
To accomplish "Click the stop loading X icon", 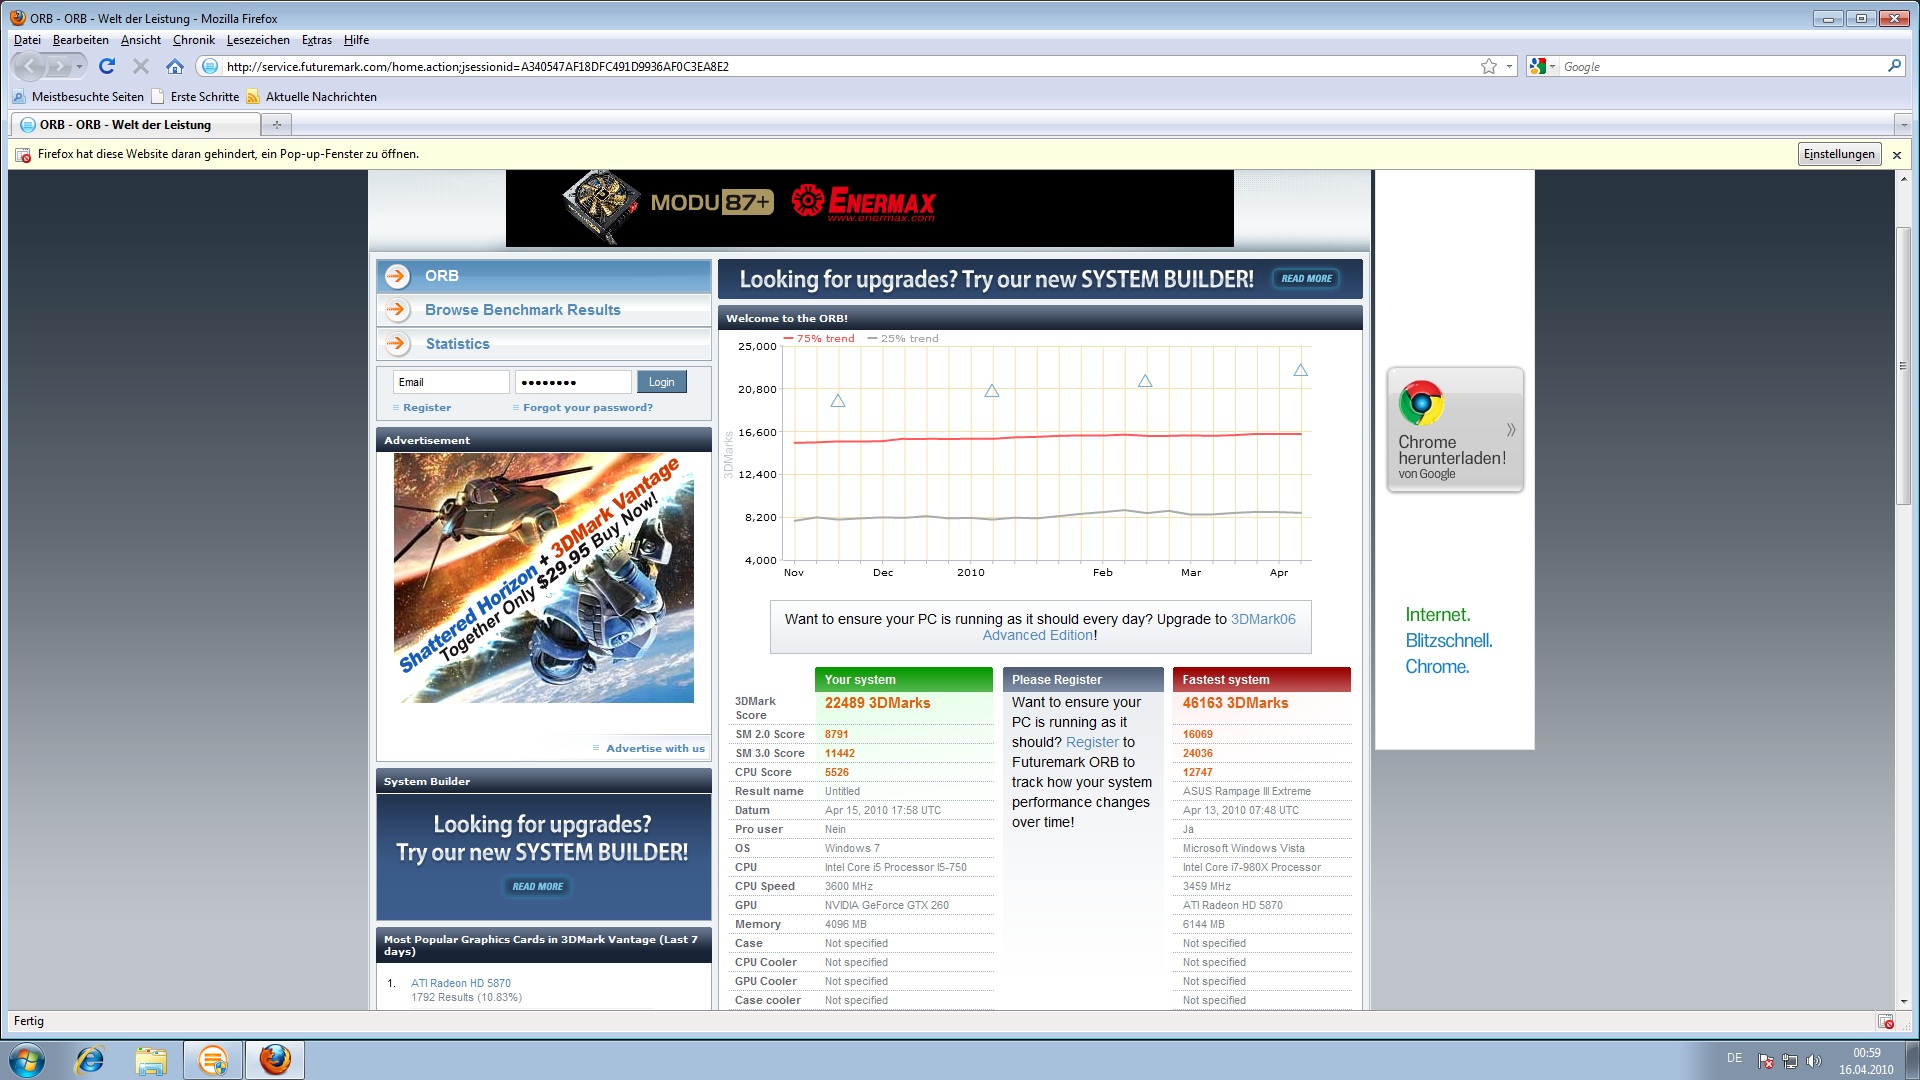I will tap(141, 66).
